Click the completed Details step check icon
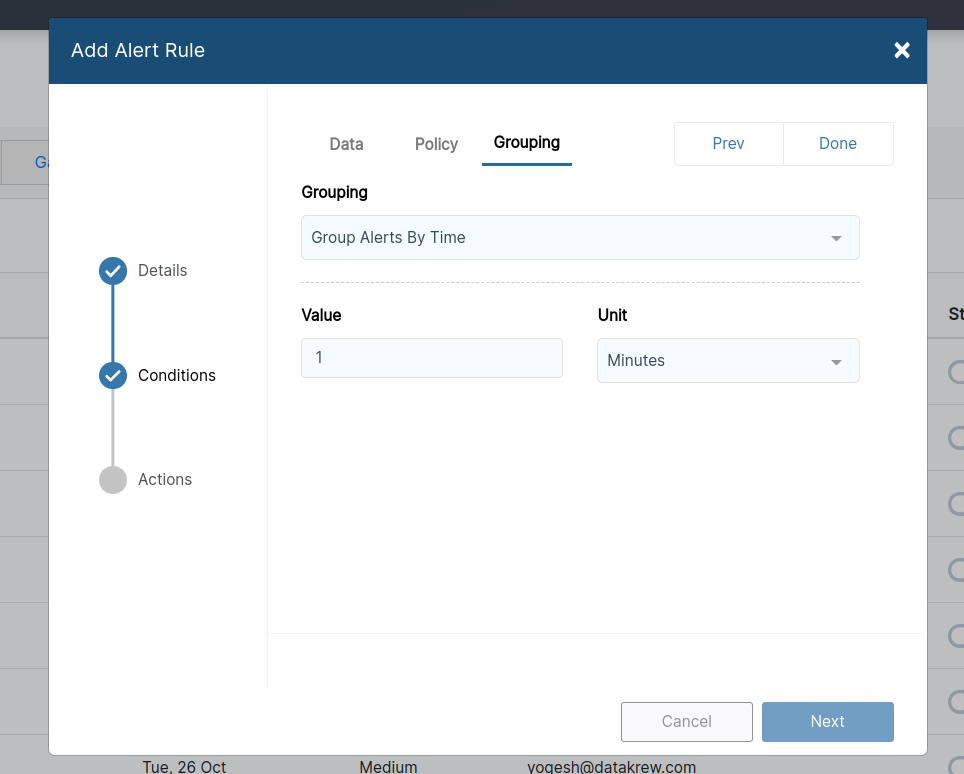Screen dimensions: 964x774 (x=113, y=270)
